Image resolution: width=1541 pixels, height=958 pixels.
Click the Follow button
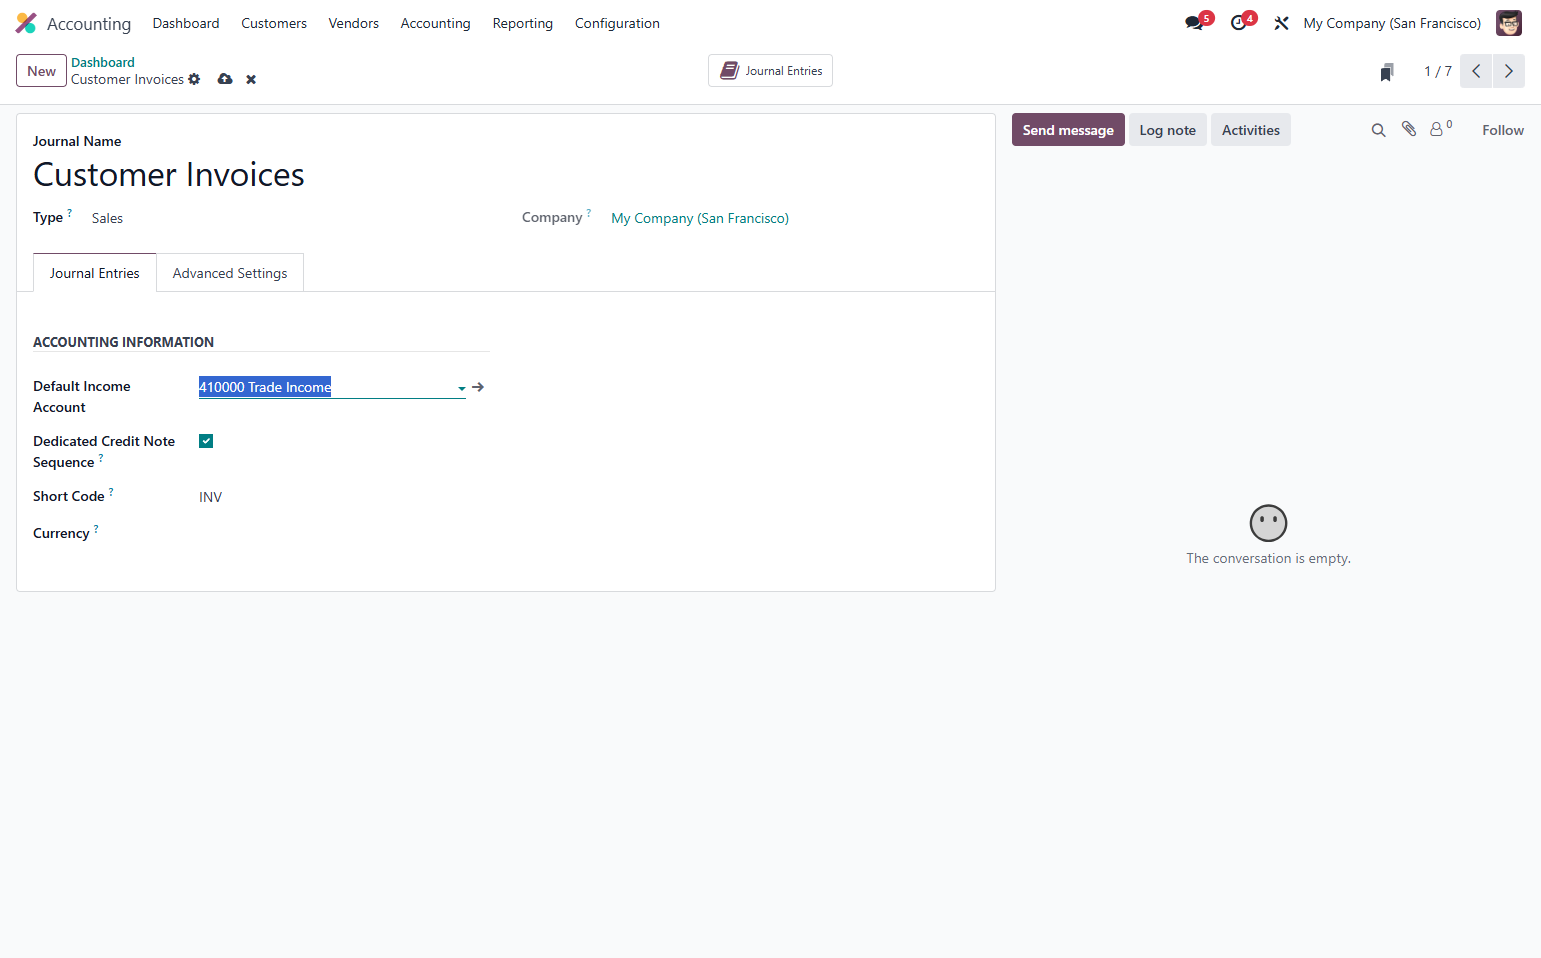pyautogui.click(x=1503, y=130)
